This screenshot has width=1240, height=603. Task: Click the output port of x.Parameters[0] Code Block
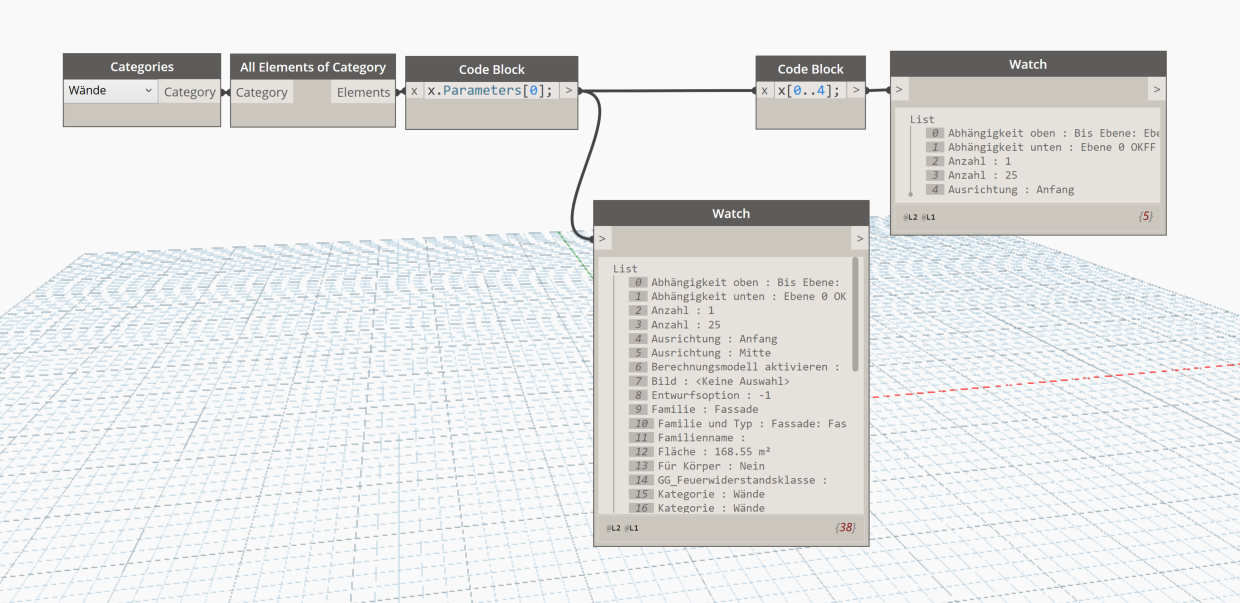tap(571, 89)
